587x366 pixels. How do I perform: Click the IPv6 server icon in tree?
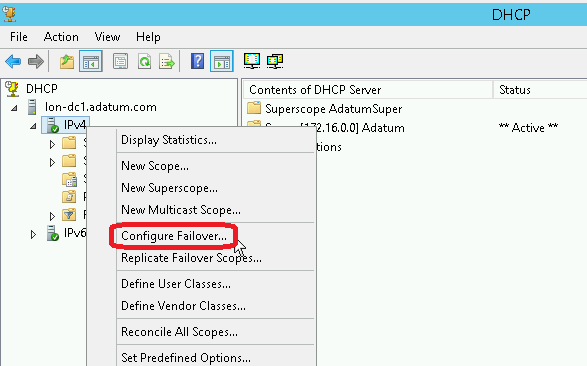53,233
